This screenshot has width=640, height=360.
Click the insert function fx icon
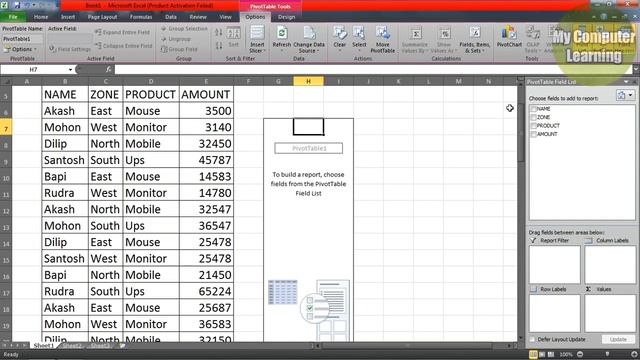point(108,69)
